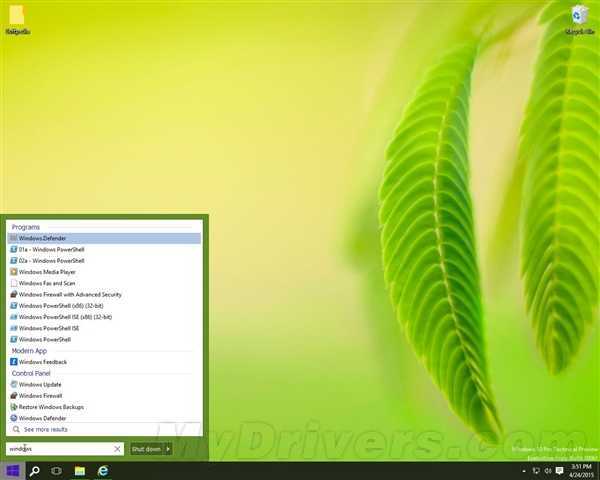The height and width of the screenshot is (480, 600).
Task: Open the notifications action center icon
Action: point(559,471)
